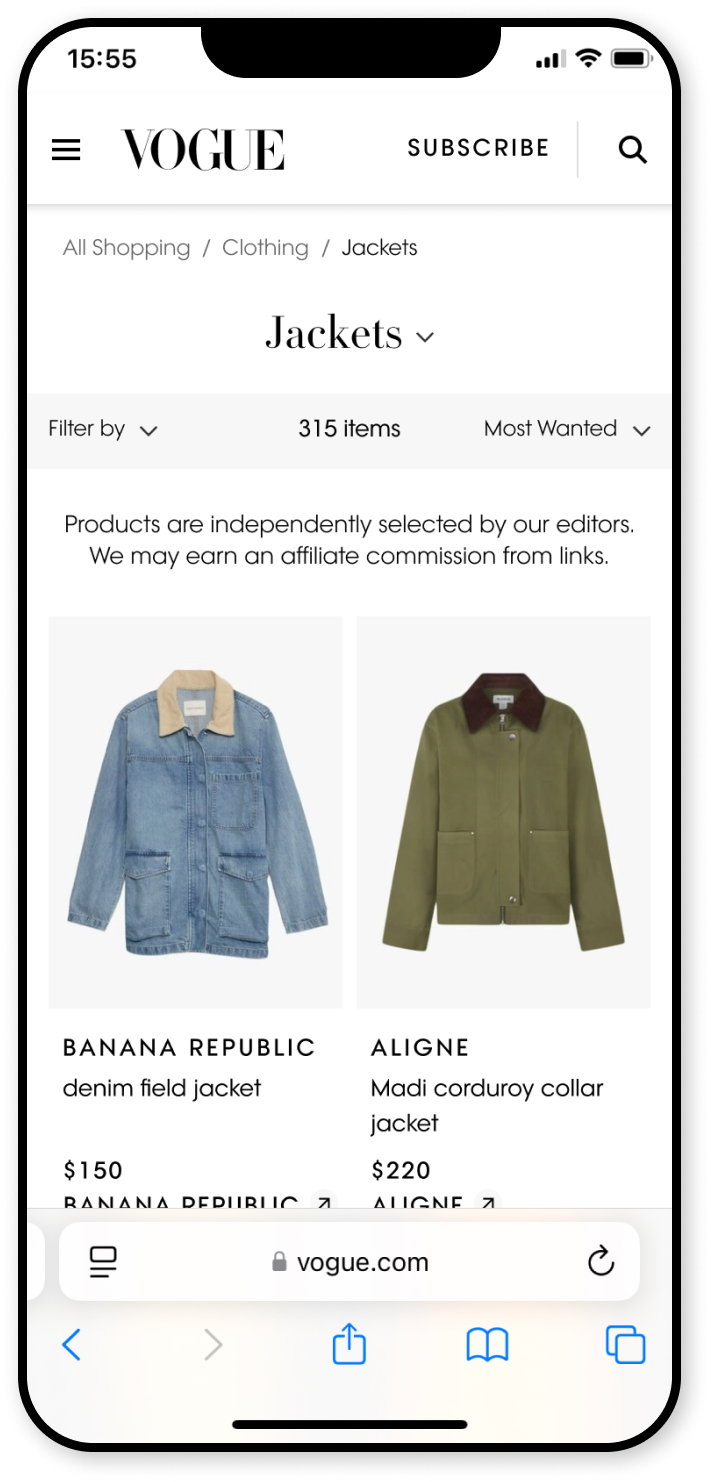This screenshot has height=1482, width=711.
Task: Navigate to Clothing breadcrumb
Action: pyautogui.click(x=265, y=248)
